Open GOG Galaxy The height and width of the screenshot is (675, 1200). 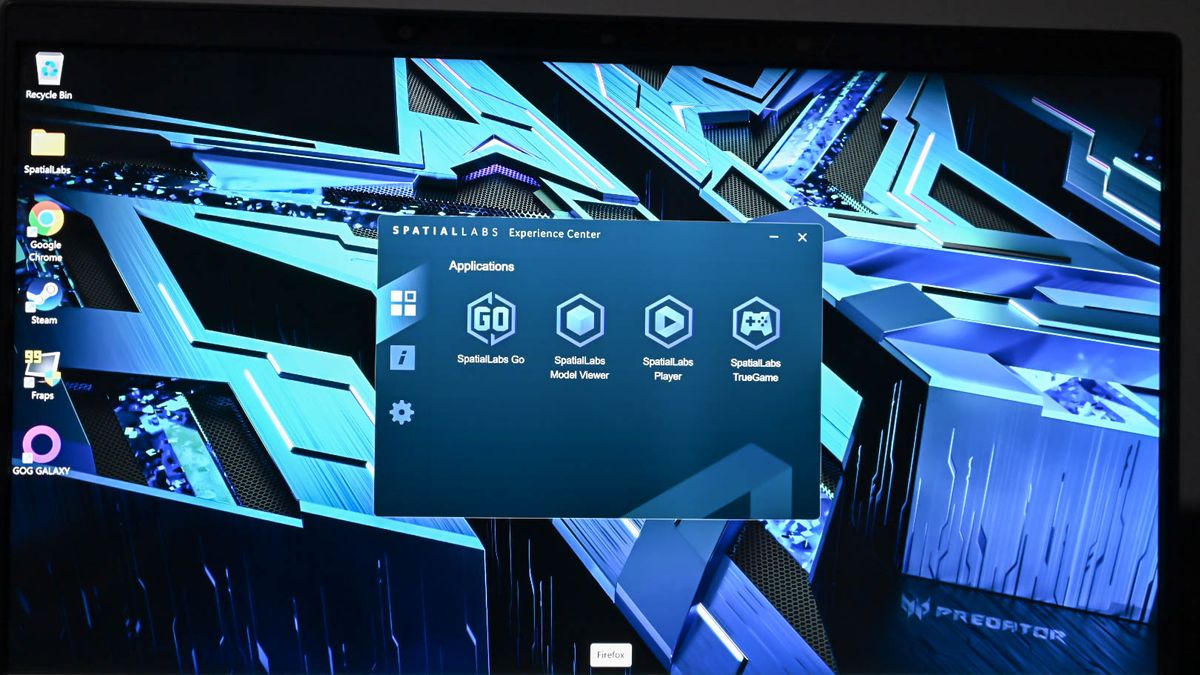(42, 442)
